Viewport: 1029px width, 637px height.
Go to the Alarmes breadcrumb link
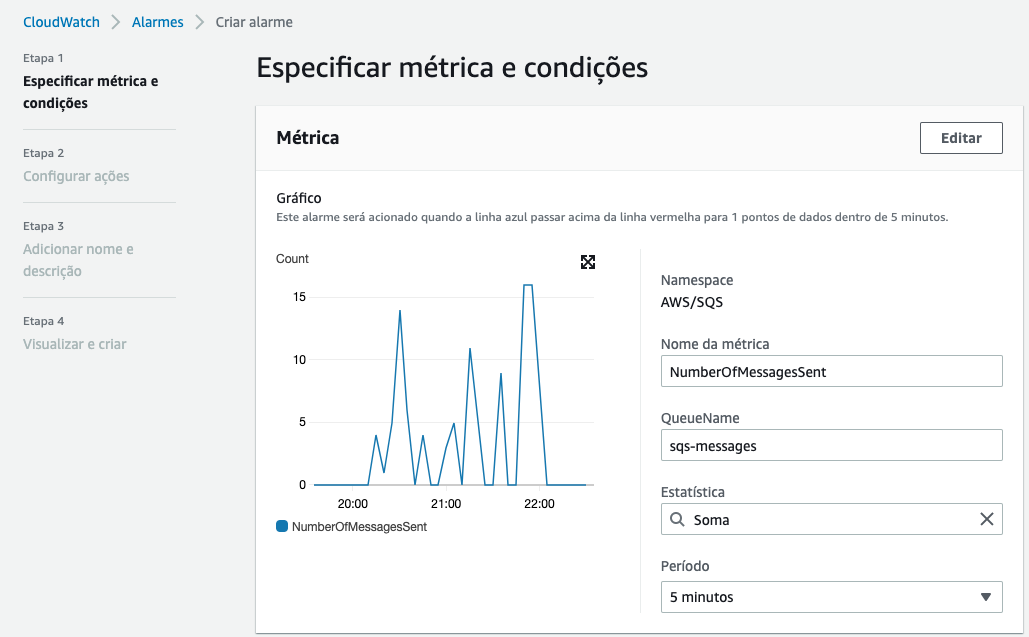click(x=158, y=22)
